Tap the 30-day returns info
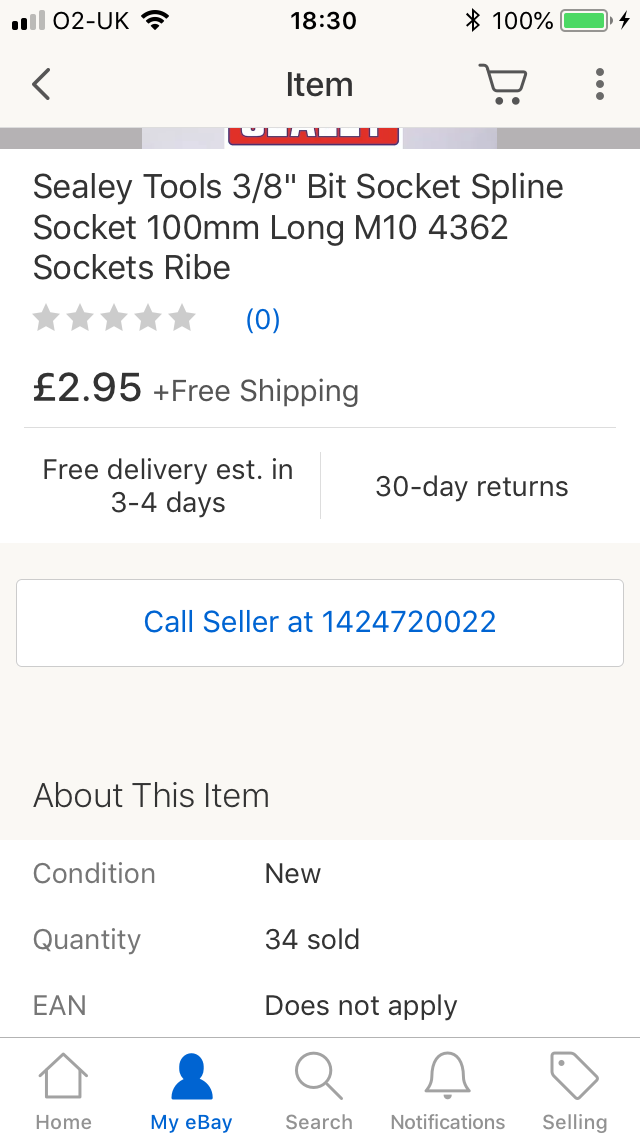640x1136 pixels. (x=472, y=486)
